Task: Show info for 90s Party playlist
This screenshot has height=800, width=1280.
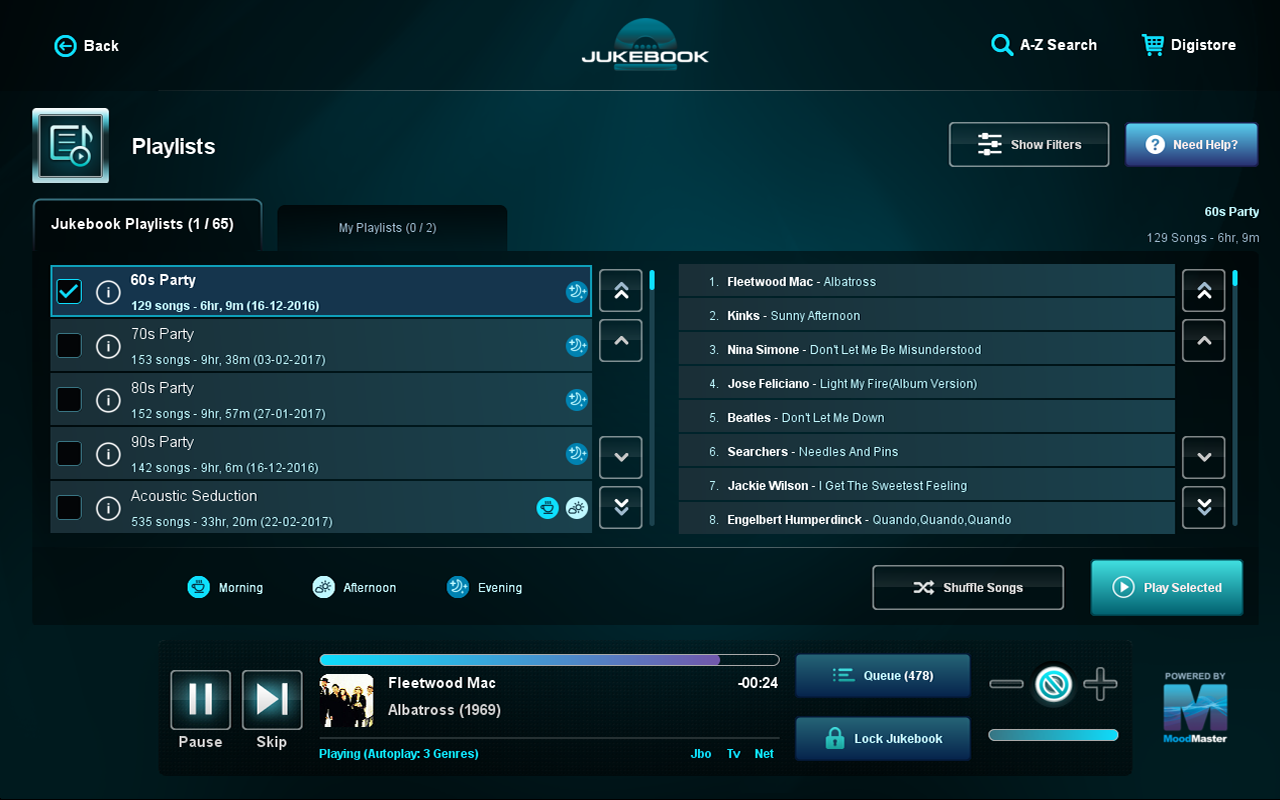Action: (x=108, y=454)
